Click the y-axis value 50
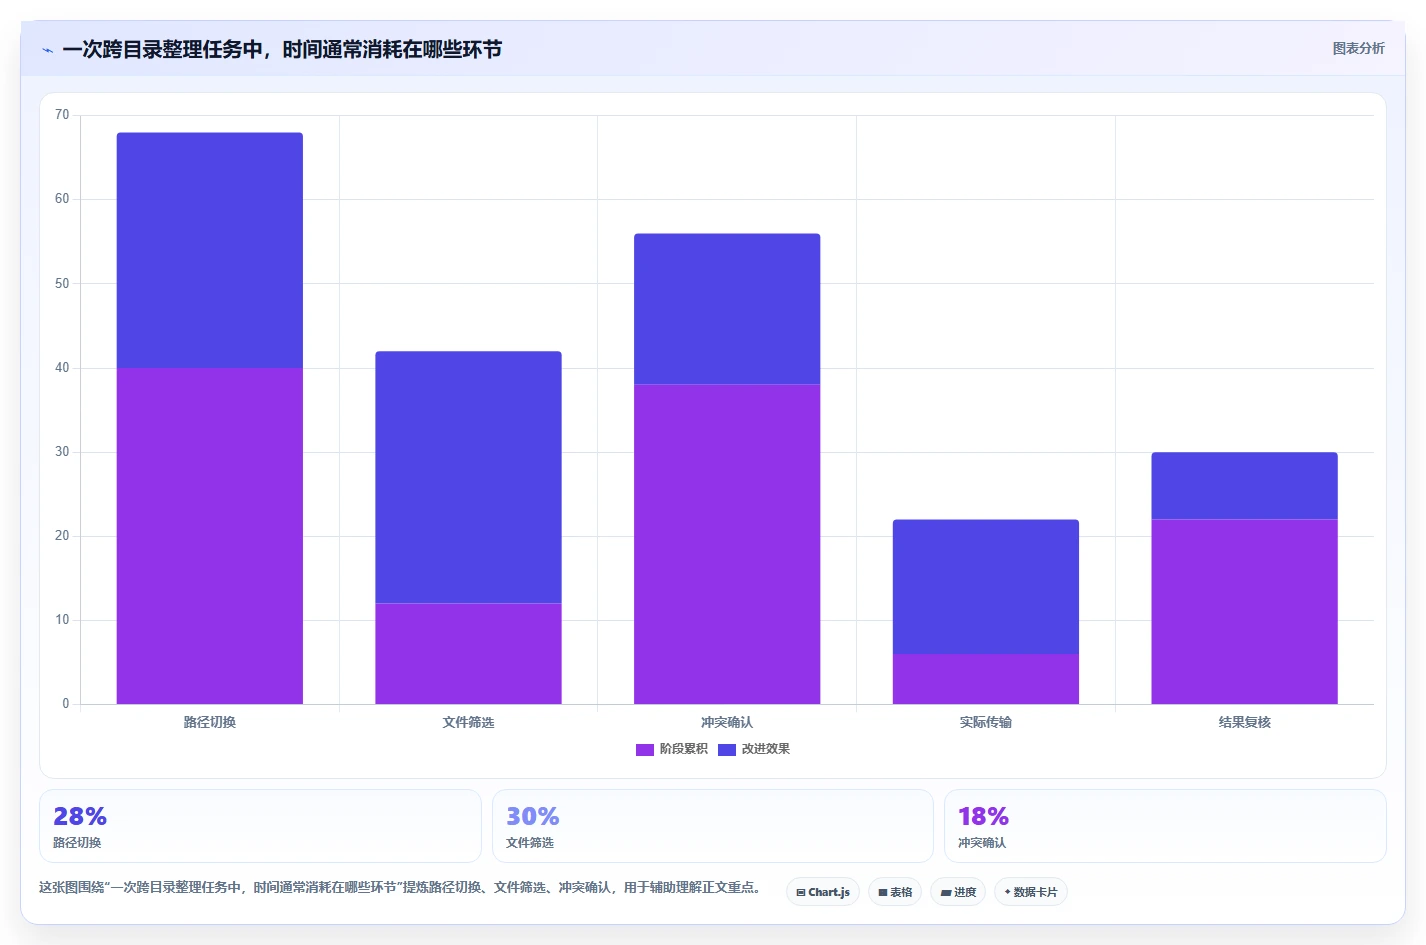 tap(62, 284)
